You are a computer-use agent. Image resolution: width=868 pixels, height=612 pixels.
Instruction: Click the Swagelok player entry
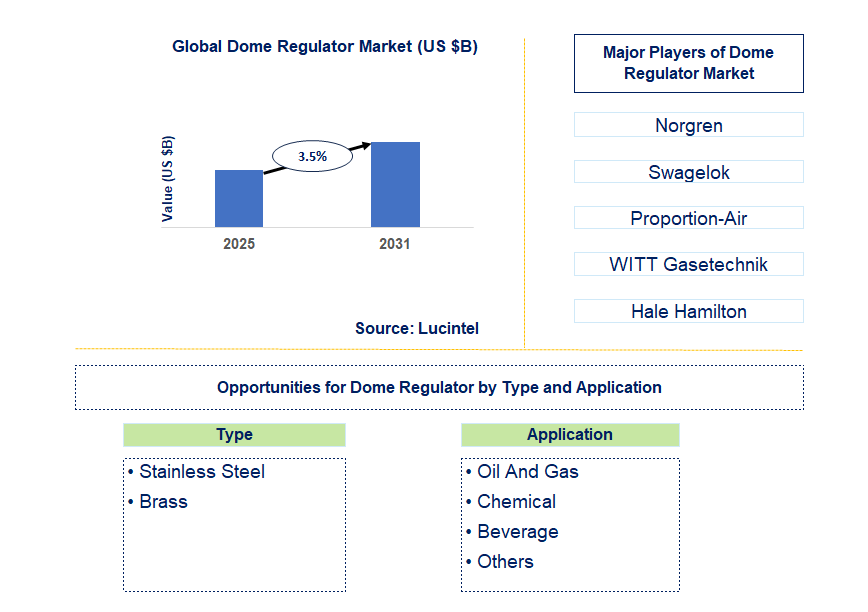(688, 171)
